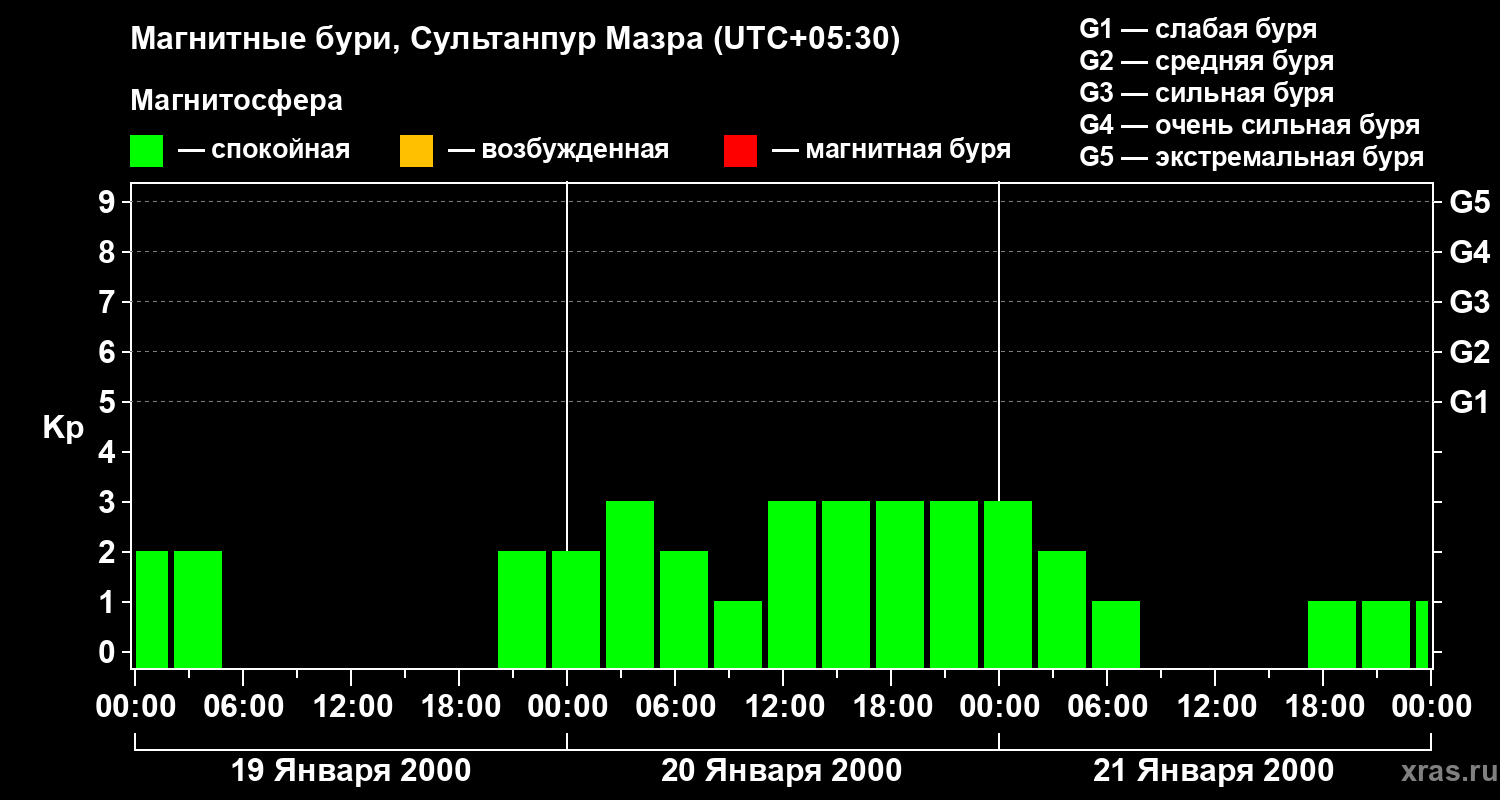Click the '06:00' time label under 20 January

point(675,707)
